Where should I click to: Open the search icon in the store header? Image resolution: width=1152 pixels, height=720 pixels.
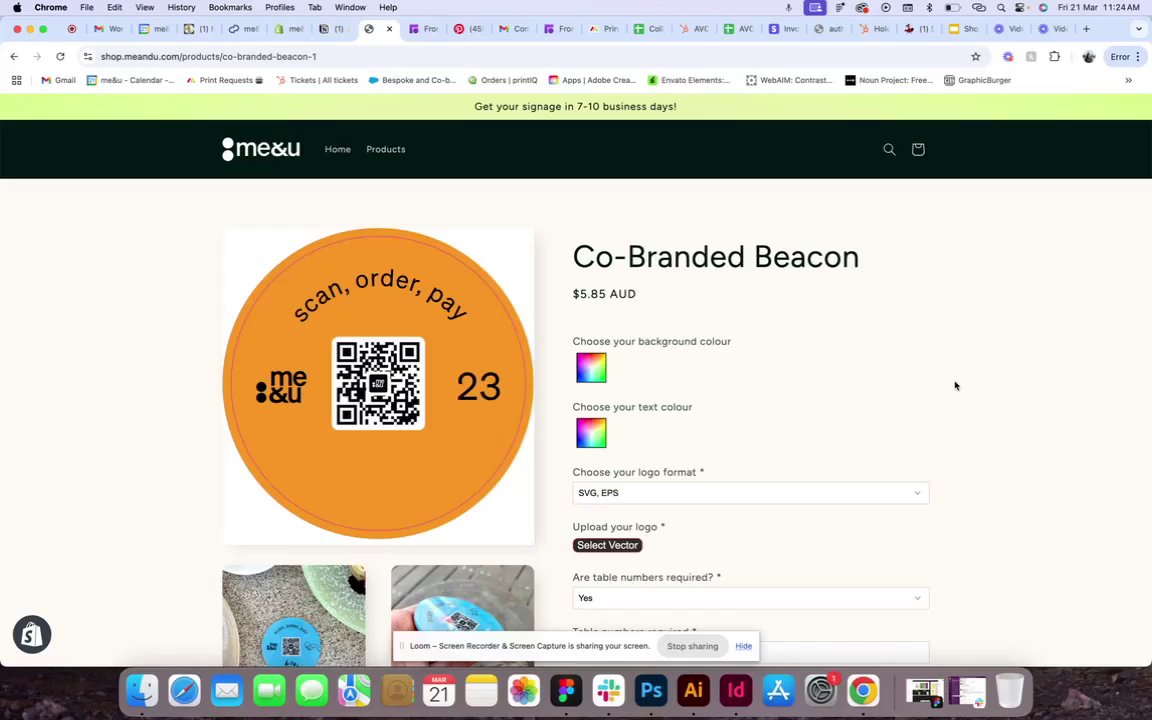tap(889, 149)
